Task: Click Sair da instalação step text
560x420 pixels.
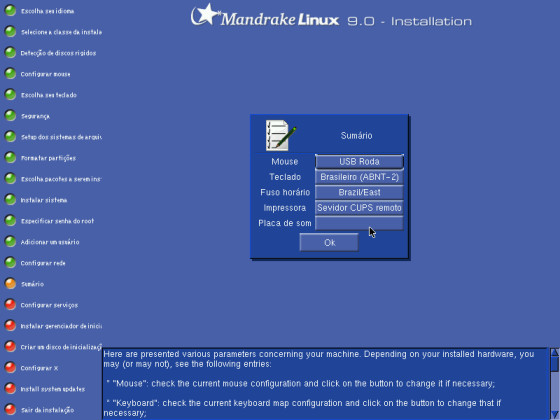Action: (48, 410)
